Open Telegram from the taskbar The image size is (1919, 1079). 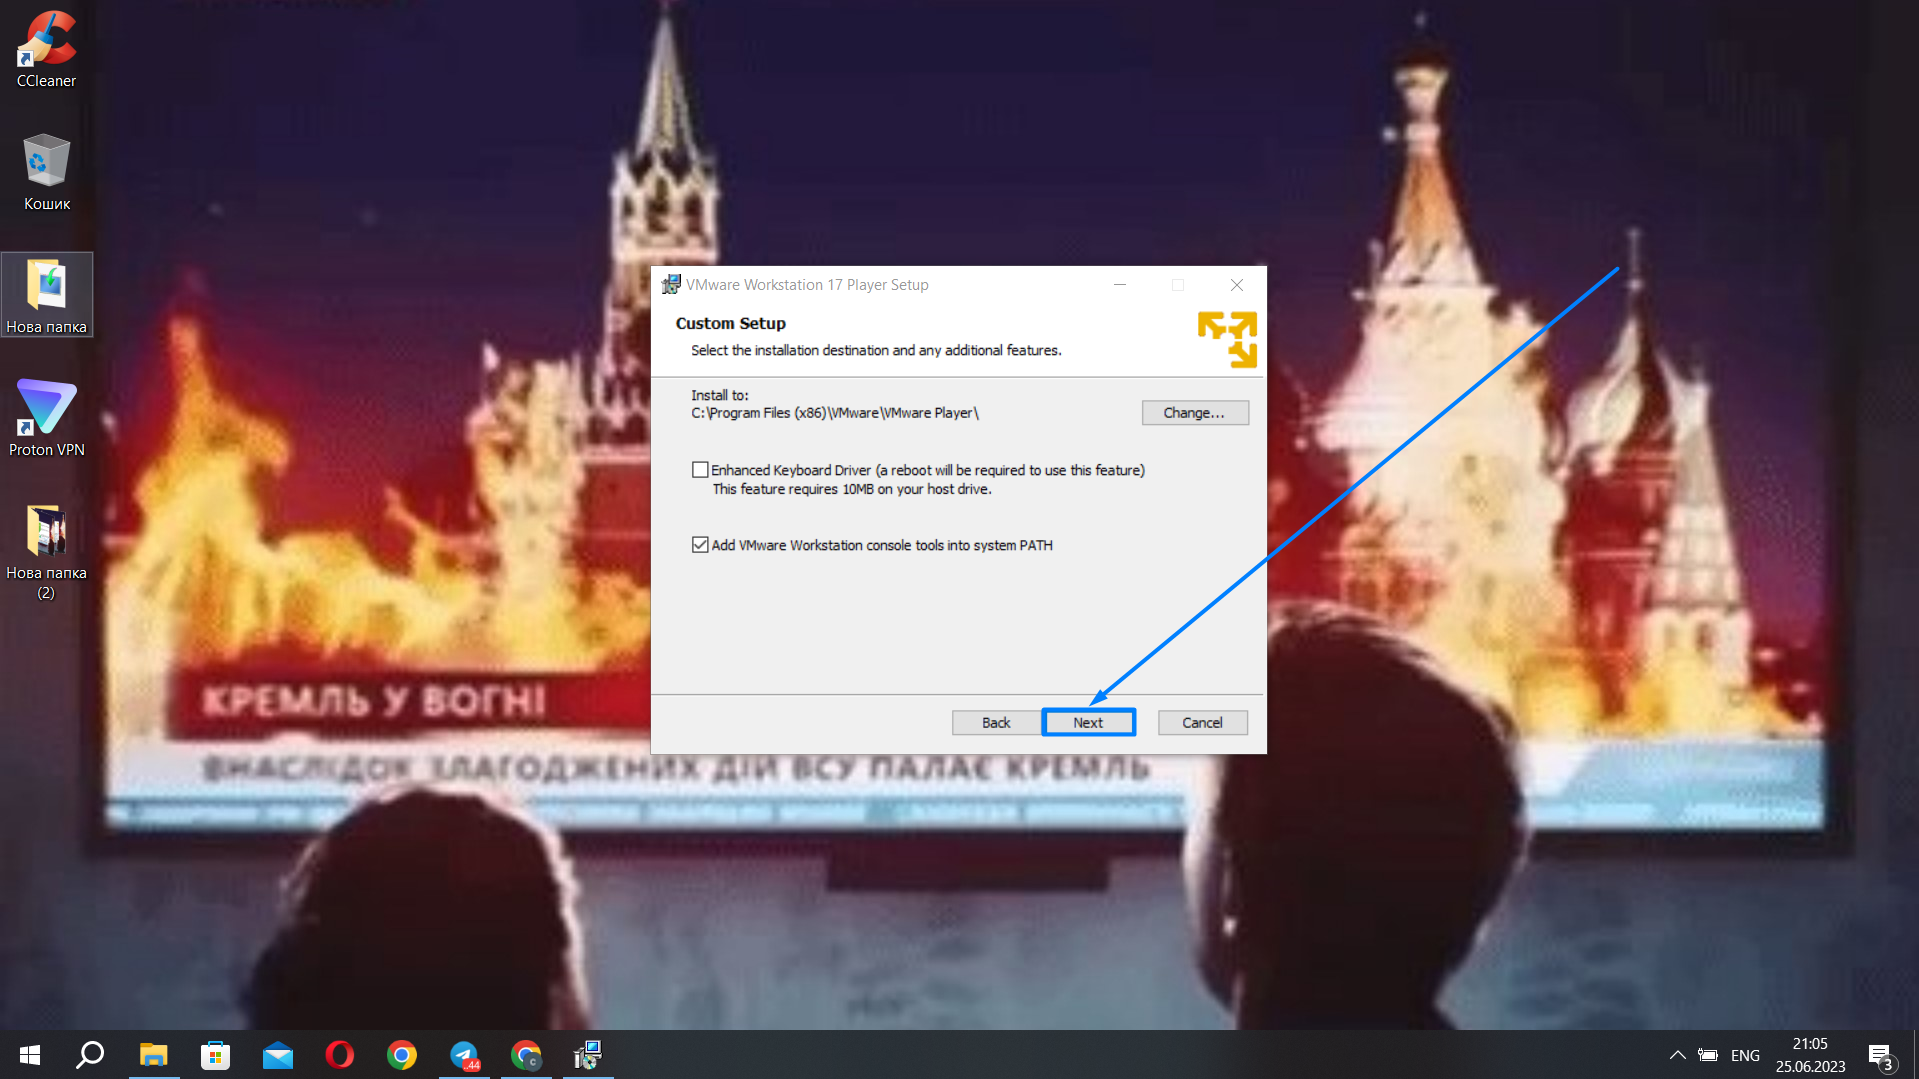tap(464, 1055)
